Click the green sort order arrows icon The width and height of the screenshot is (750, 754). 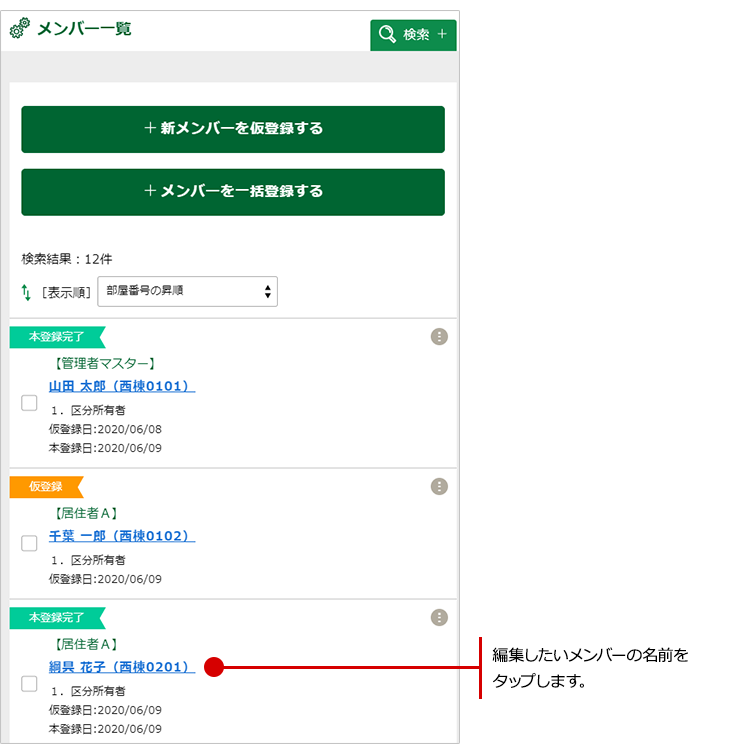tap(27, 292)
